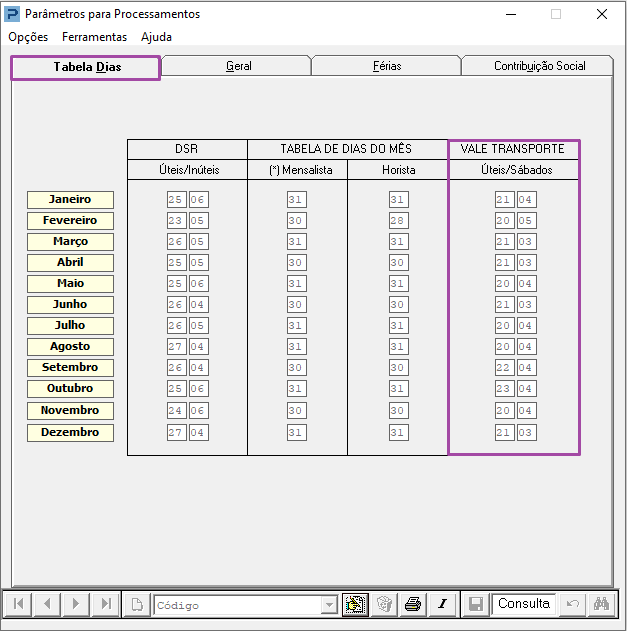
Task: Create a new record page icon
Action: [137, 604]
